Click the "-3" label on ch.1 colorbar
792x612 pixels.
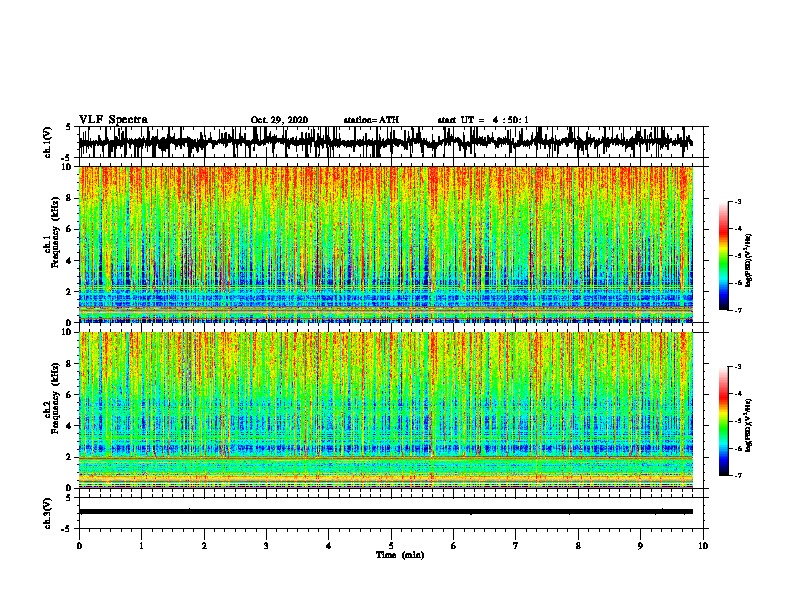pyautogui.click(x=737, y=201)
